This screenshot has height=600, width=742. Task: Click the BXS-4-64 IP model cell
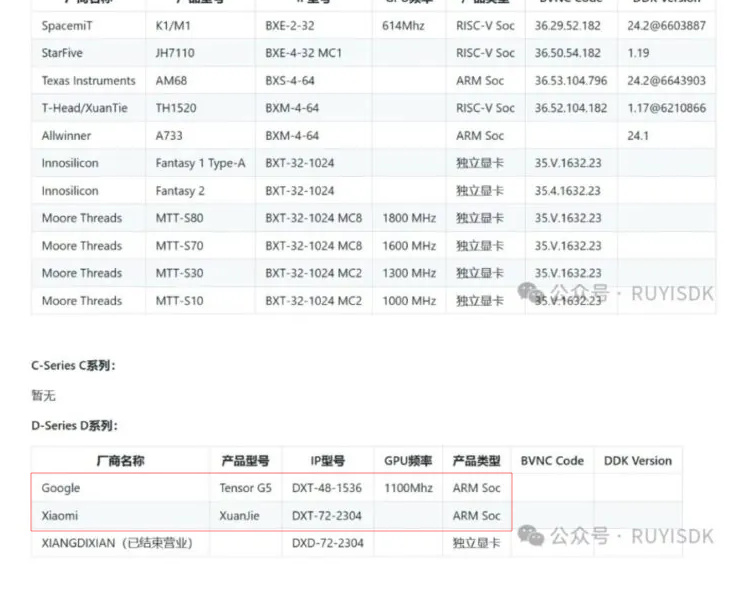pos(290,81)
